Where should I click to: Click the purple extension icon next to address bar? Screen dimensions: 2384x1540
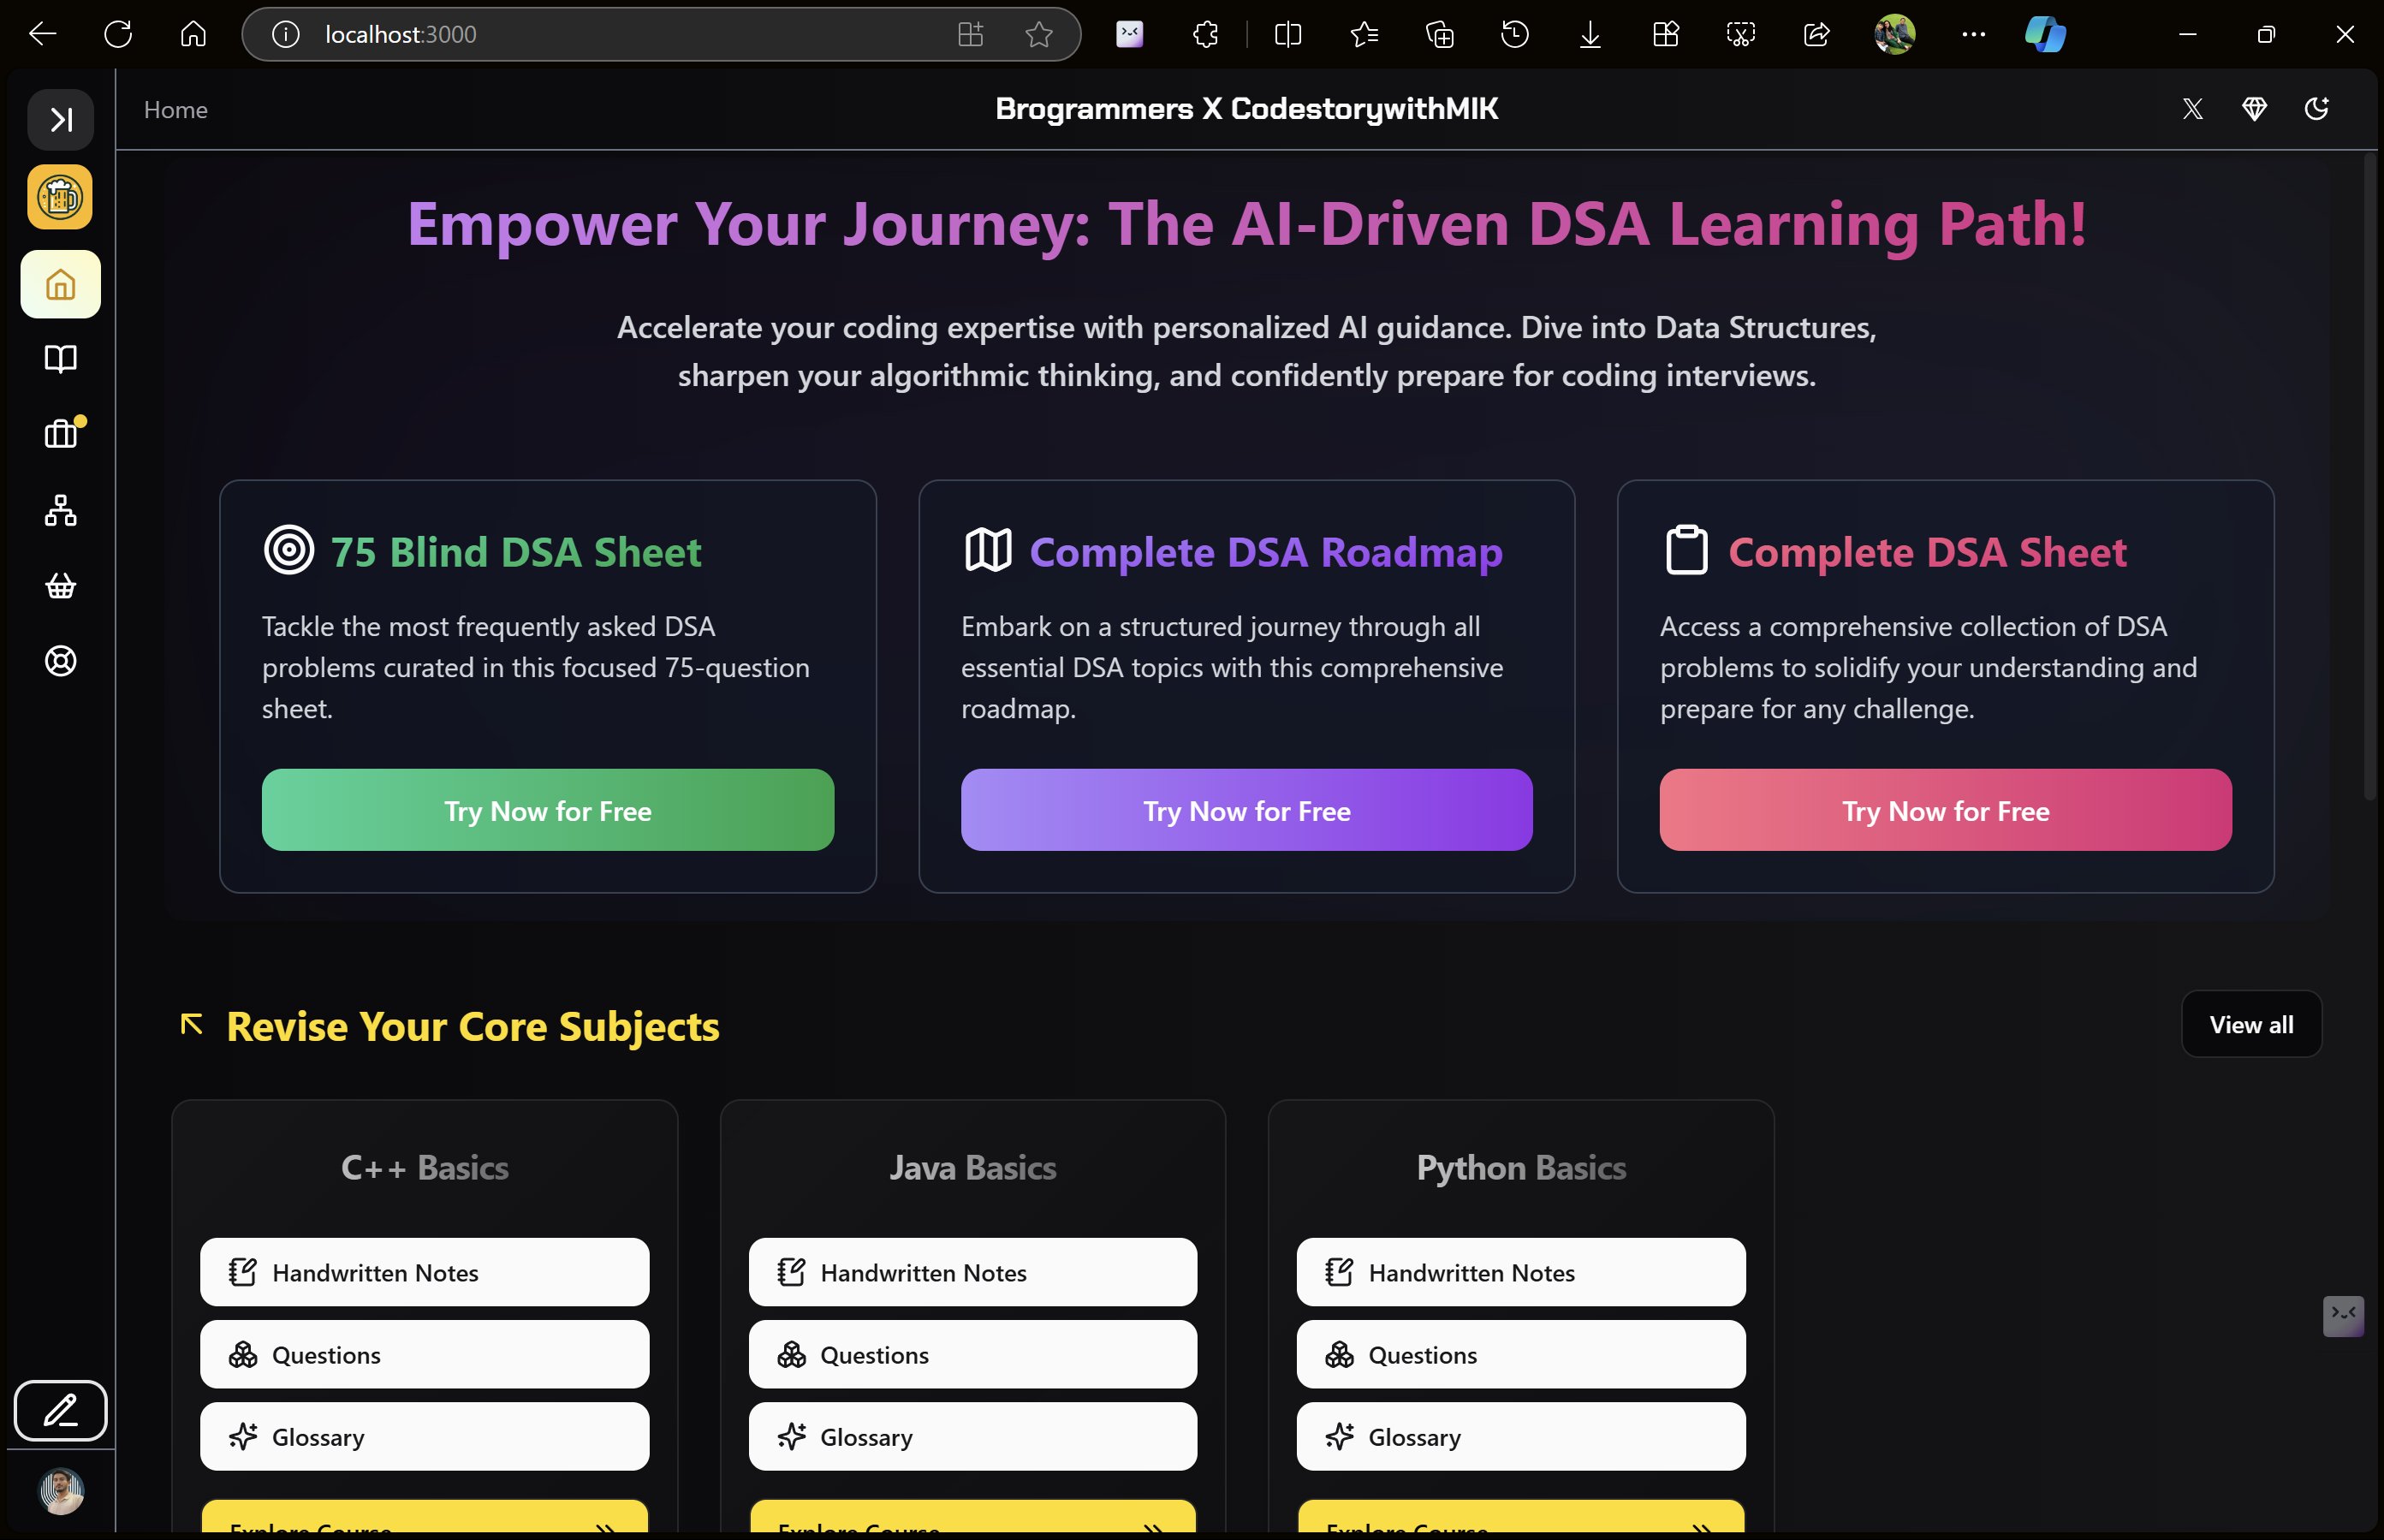pos(1129,34)
